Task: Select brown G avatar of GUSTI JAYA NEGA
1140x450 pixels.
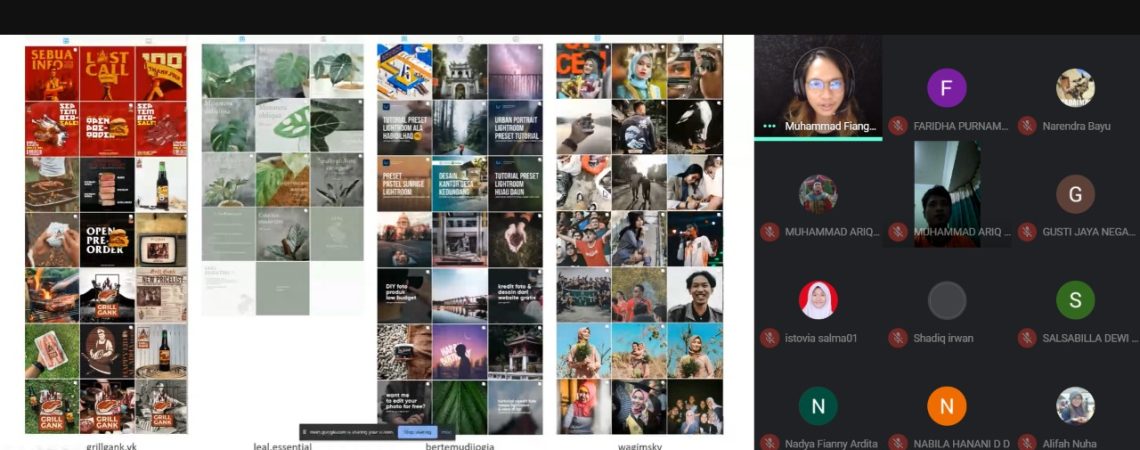Action: click(x=1075, y=194)
